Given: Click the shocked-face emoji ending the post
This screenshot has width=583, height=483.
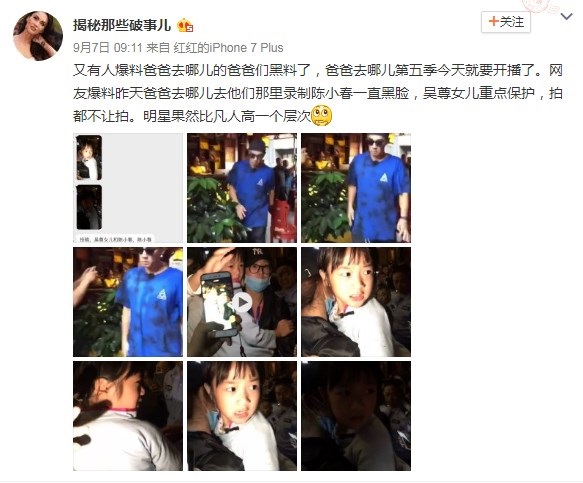Looking at the screenshot, I should [322, 116].
